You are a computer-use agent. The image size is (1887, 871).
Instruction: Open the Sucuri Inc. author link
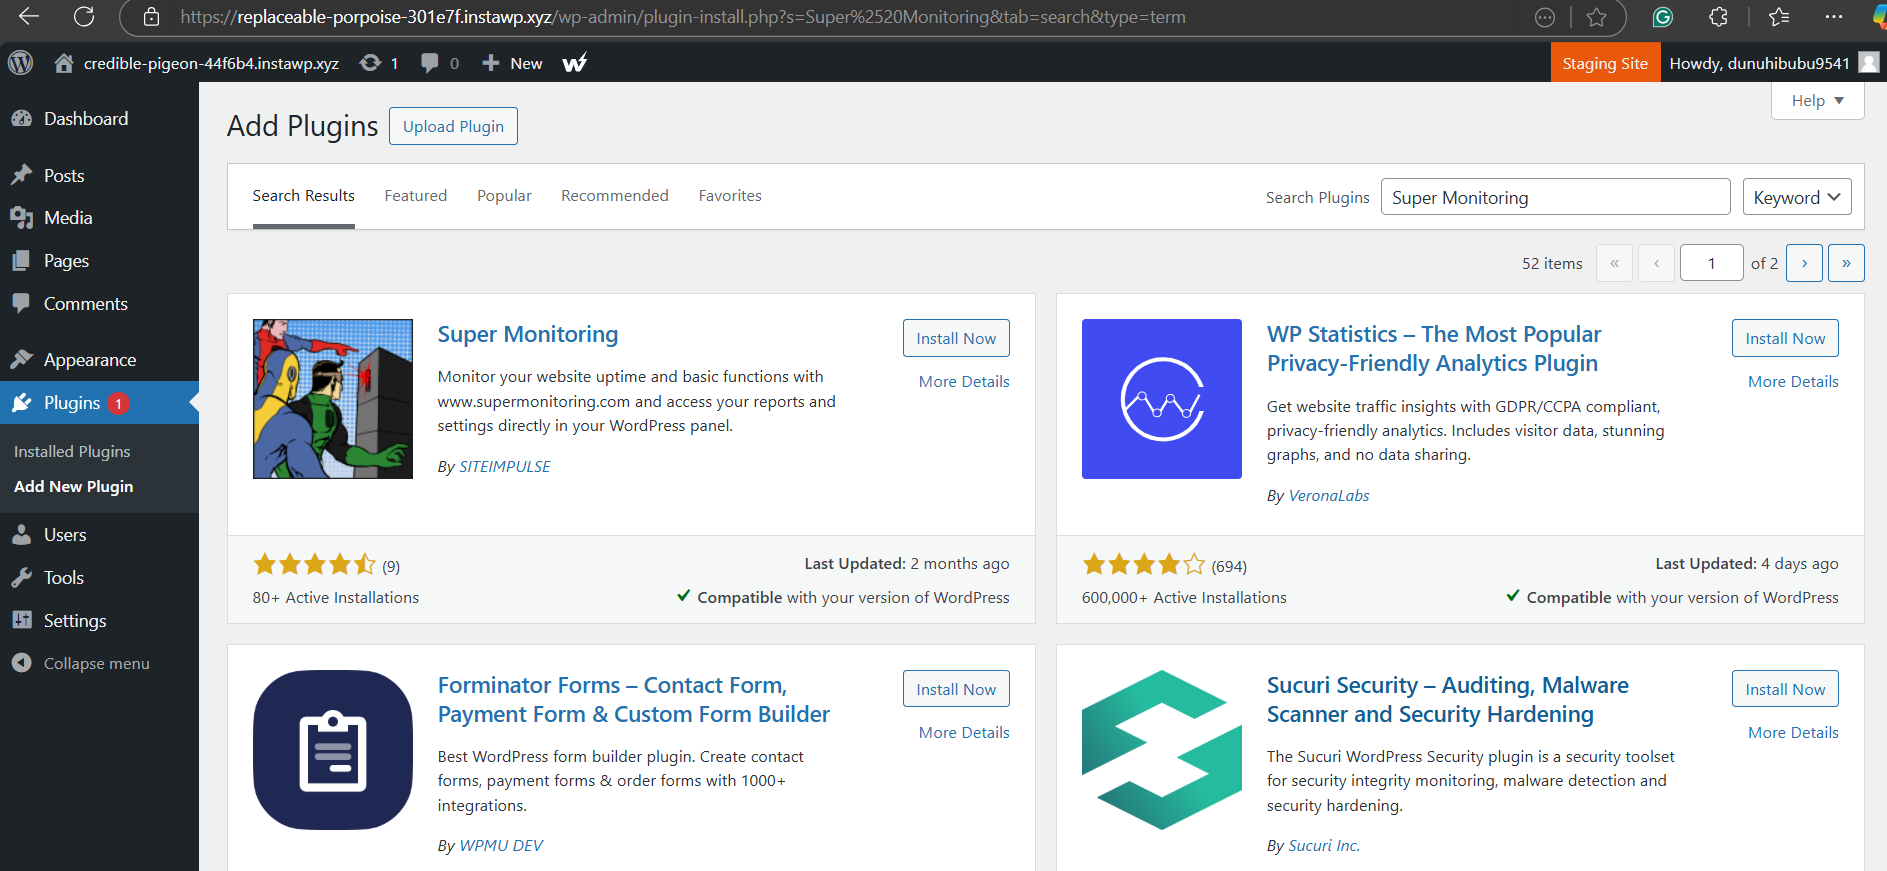pyautogui.click(x=1324, y=846)
